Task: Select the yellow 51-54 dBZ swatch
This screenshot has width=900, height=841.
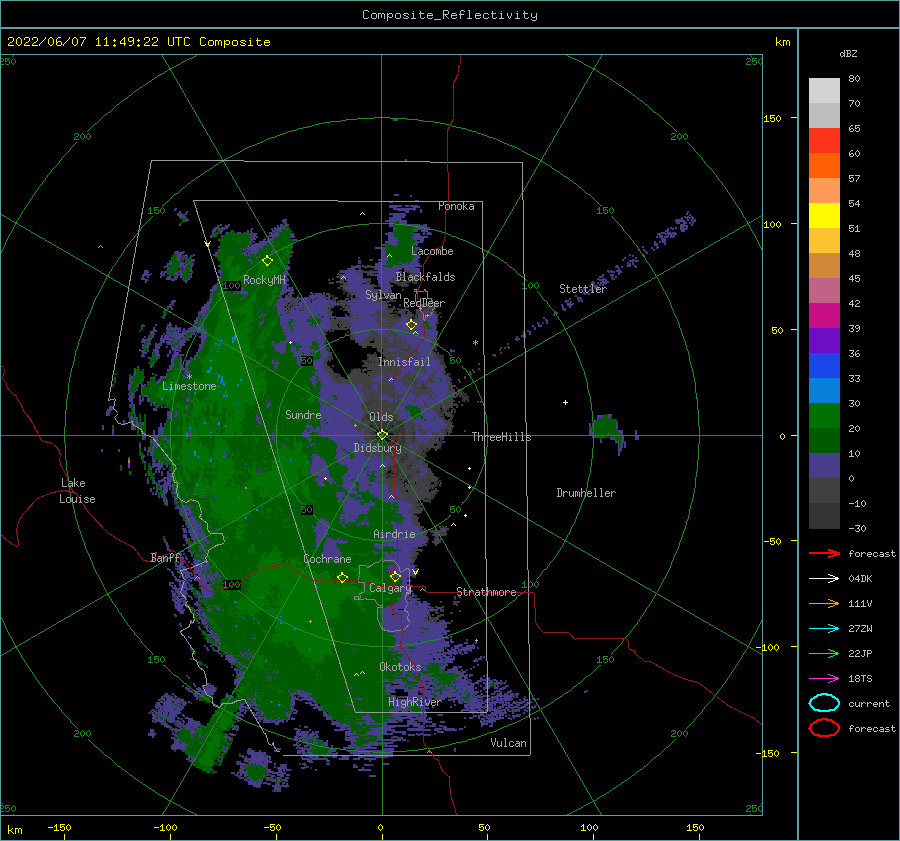Action: (824, 215)
